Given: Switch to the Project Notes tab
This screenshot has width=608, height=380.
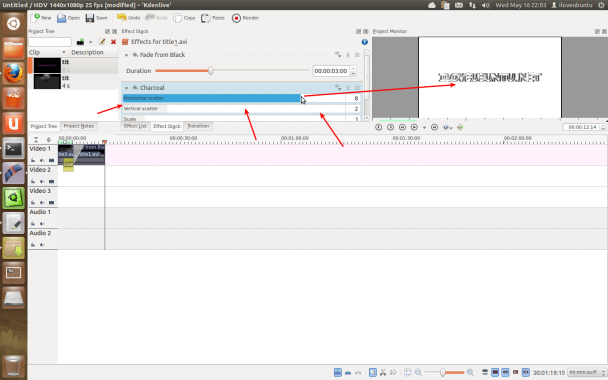Looking at the screenshot, I should 79,126.
